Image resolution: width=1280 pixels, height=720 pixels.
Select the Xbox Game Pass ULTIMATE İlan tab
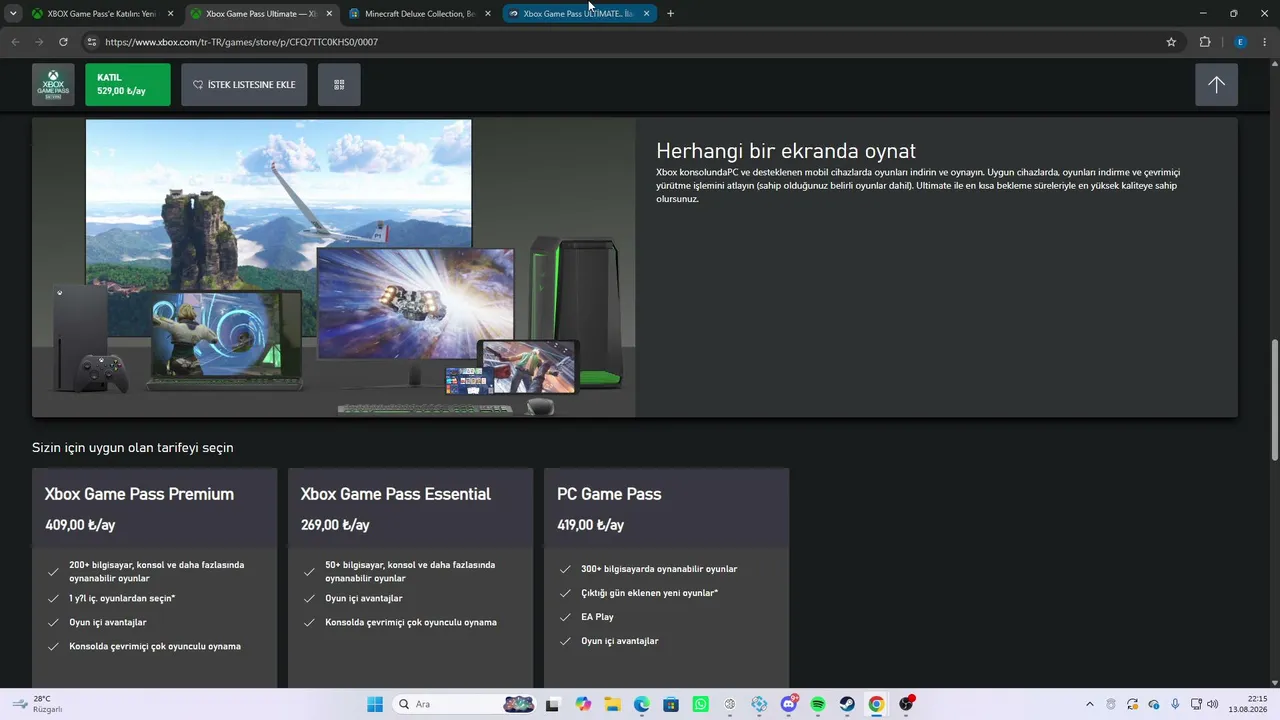coord(578,14)
